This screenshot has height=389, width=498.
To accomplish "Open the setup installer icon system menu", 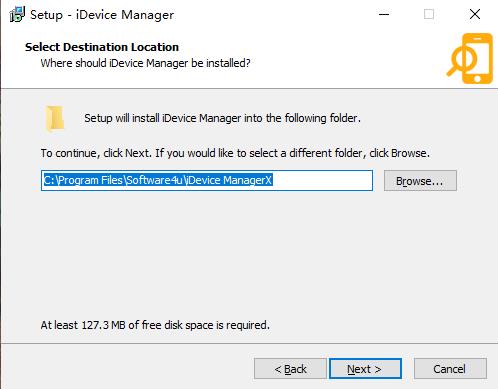I will [x=17, y=15].
